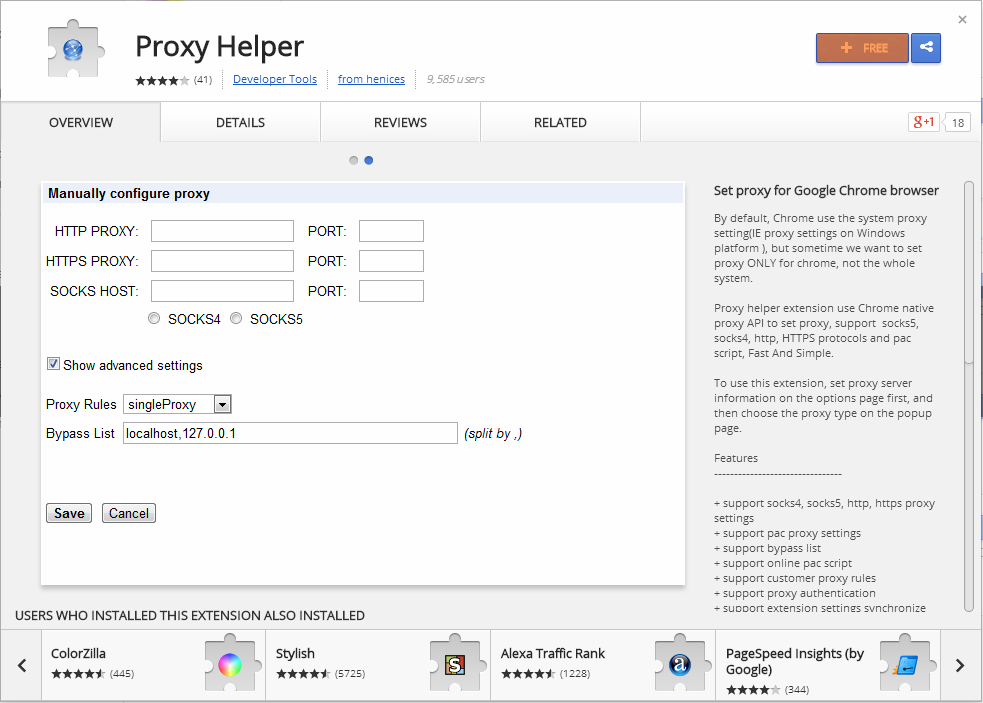The width and height of the screenshot is (983, 703).
Task: Select the first screenshot carousel dot
Action: (x=354, y=160)
